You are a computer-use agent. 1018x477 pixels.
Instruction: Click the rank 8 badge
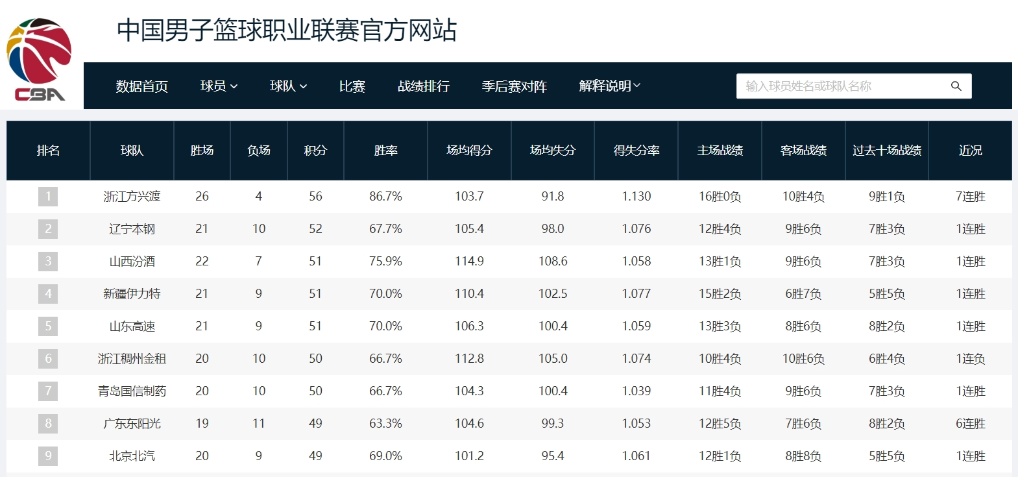click(x=48, y=423)
